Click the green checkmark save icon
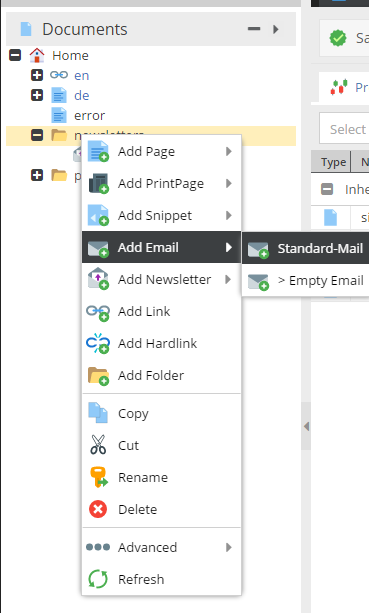This screenshot has width=369, height=613. (x=338, y=38)
